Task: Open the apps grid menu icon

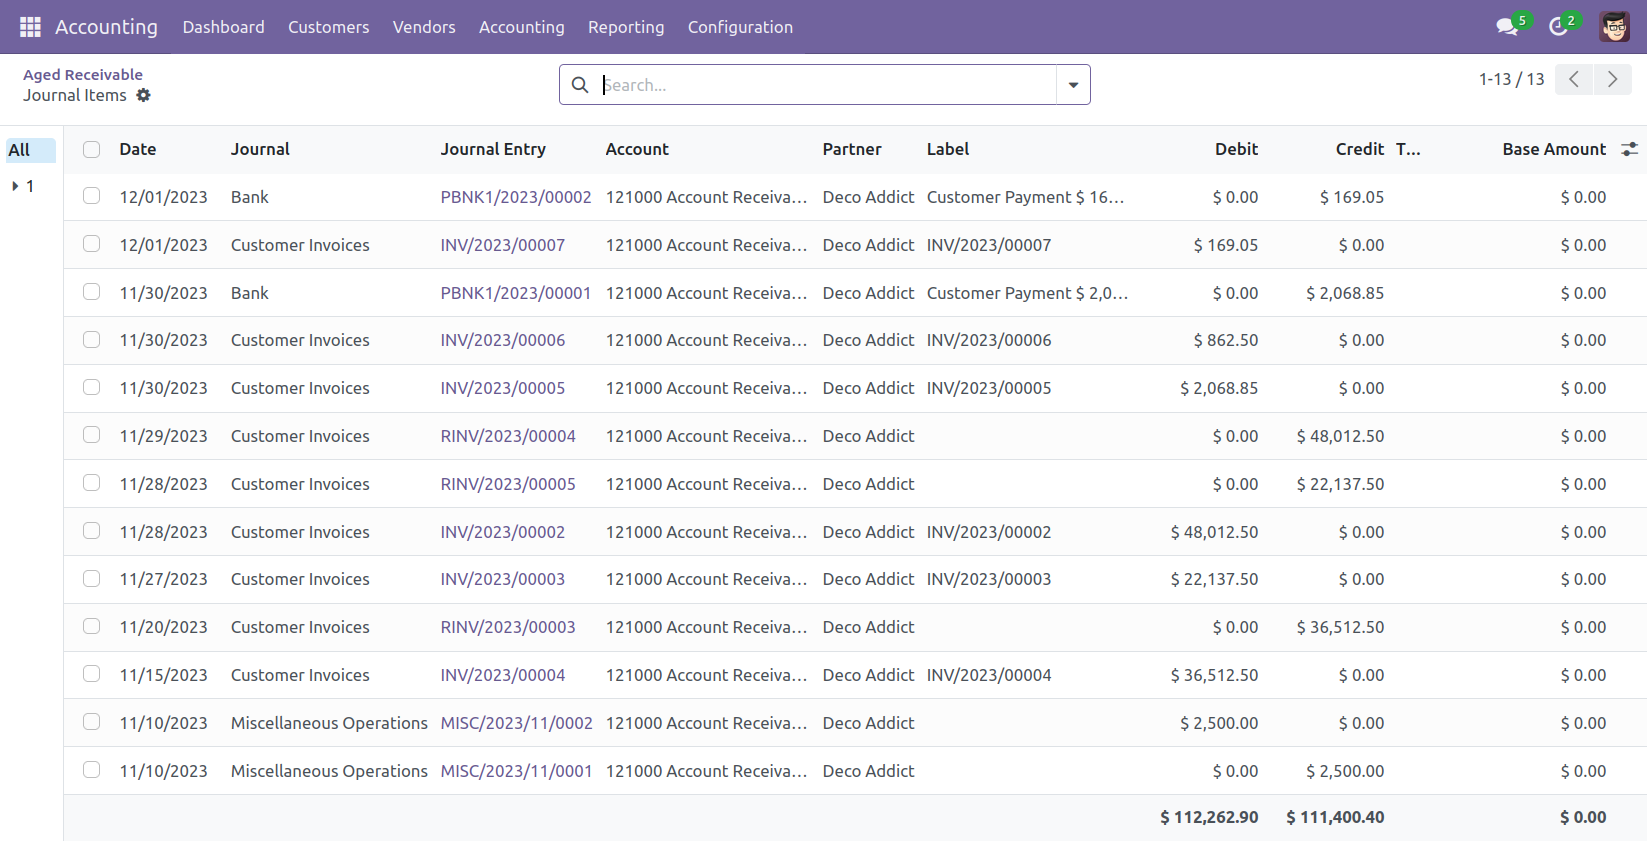Action: tap(30, 27)
